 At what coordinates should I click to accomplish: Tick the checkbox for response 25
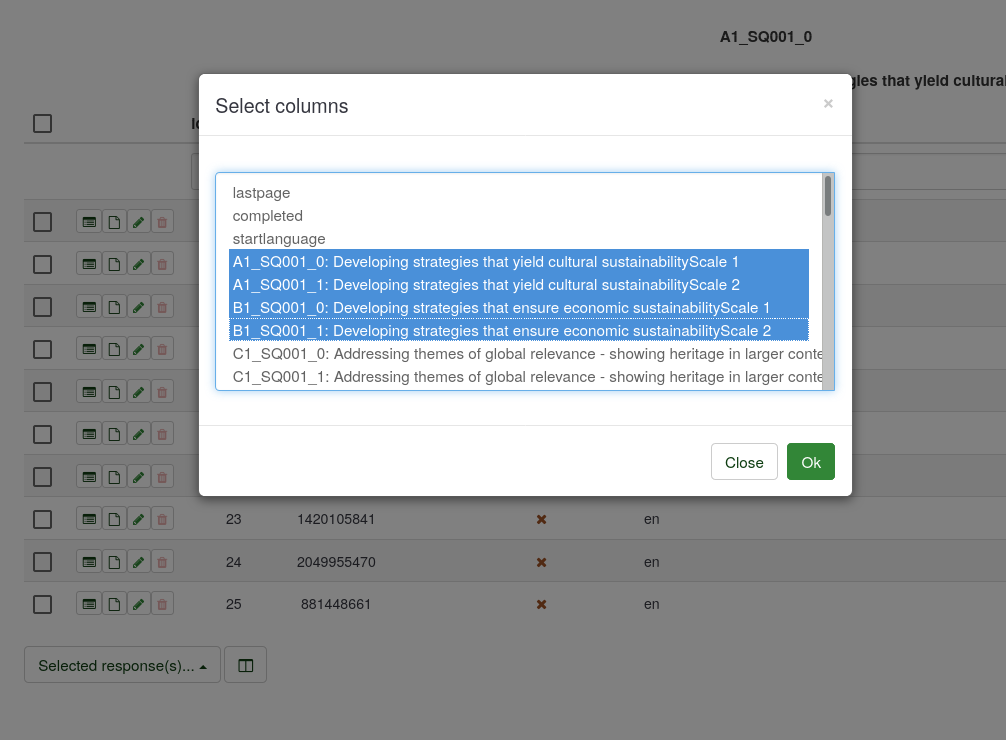[42, 604]
